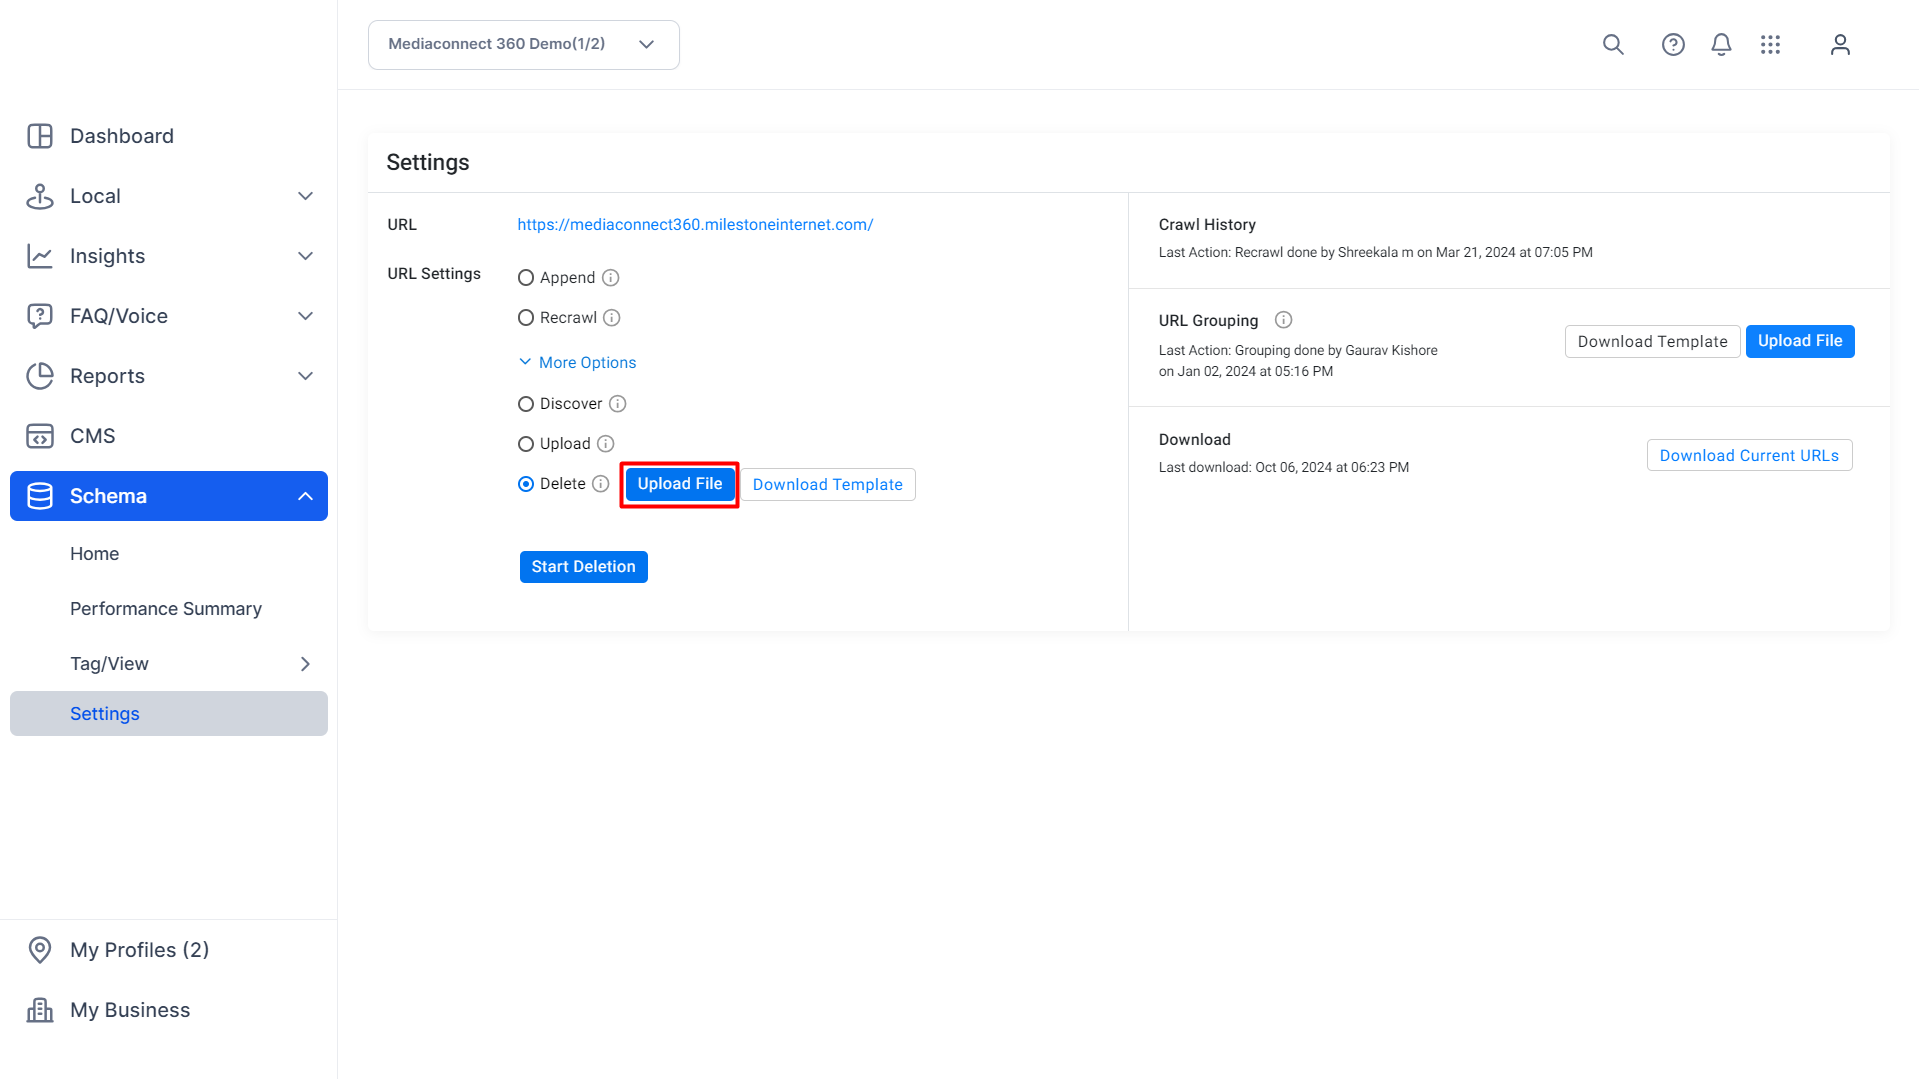Show info tooltip for Upload option
The height and width of the screenshot is (1079, 1919).
tap(606, 444)
